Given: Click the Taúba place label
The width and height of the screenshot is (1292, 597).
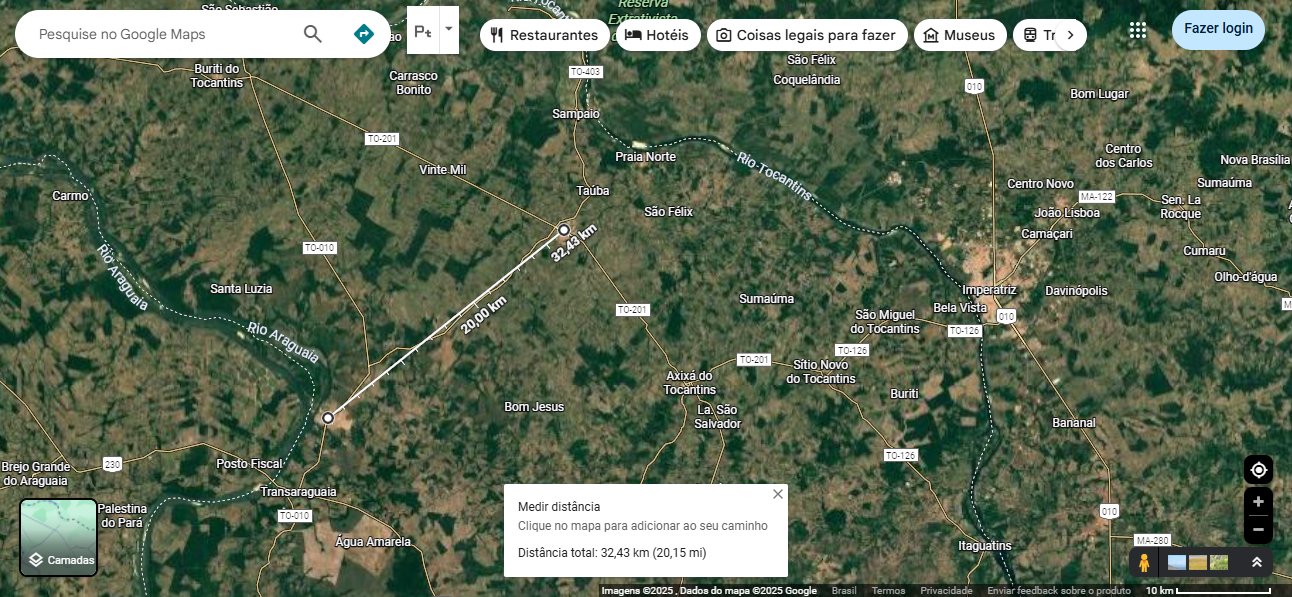Looking at the screenshot, I should coord(593,190).
